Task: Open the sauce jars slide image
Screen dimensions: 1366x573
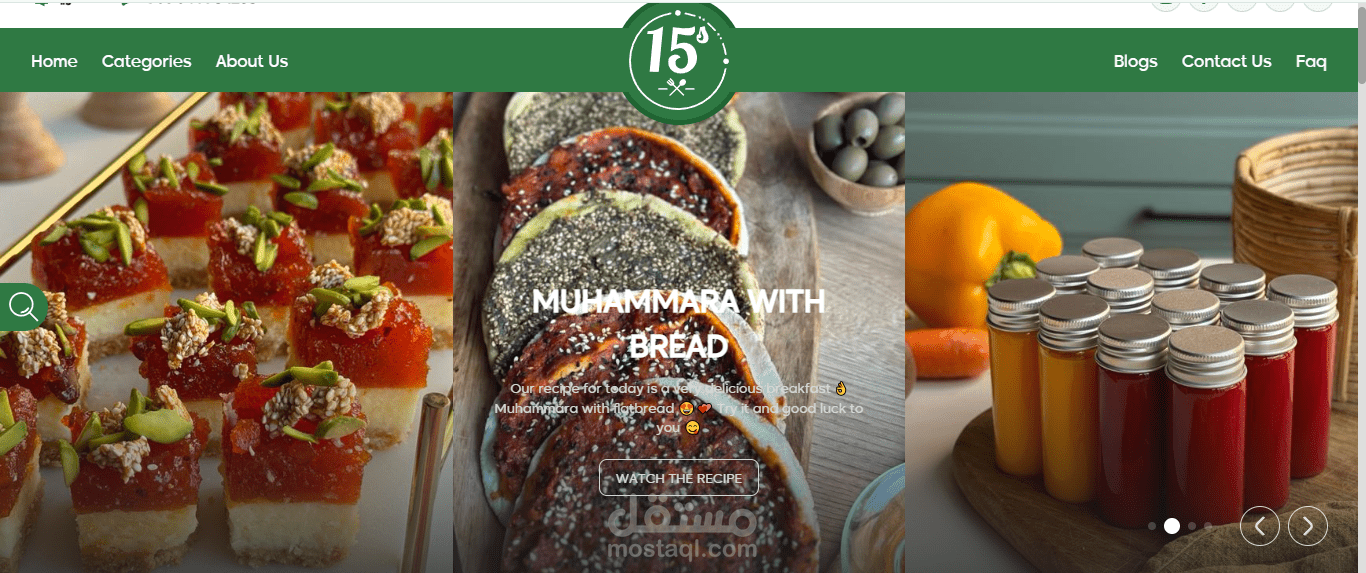Action: [1131, 332]
